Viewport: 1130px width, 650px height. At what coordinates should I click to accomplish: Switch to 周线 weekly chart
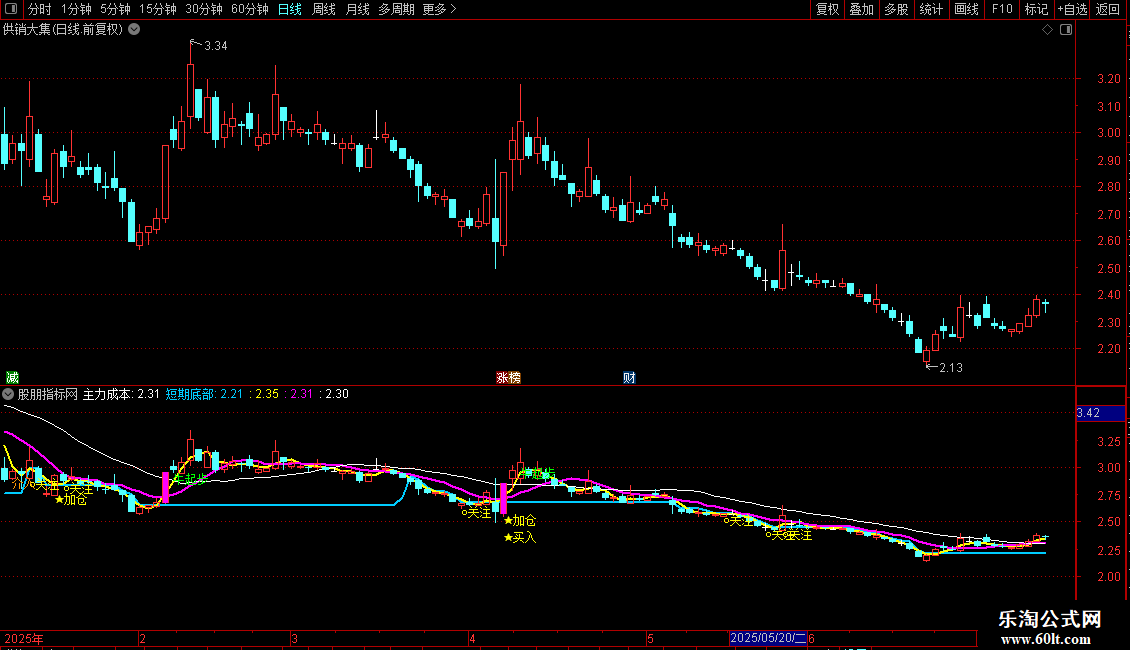[x=324, y=9]
